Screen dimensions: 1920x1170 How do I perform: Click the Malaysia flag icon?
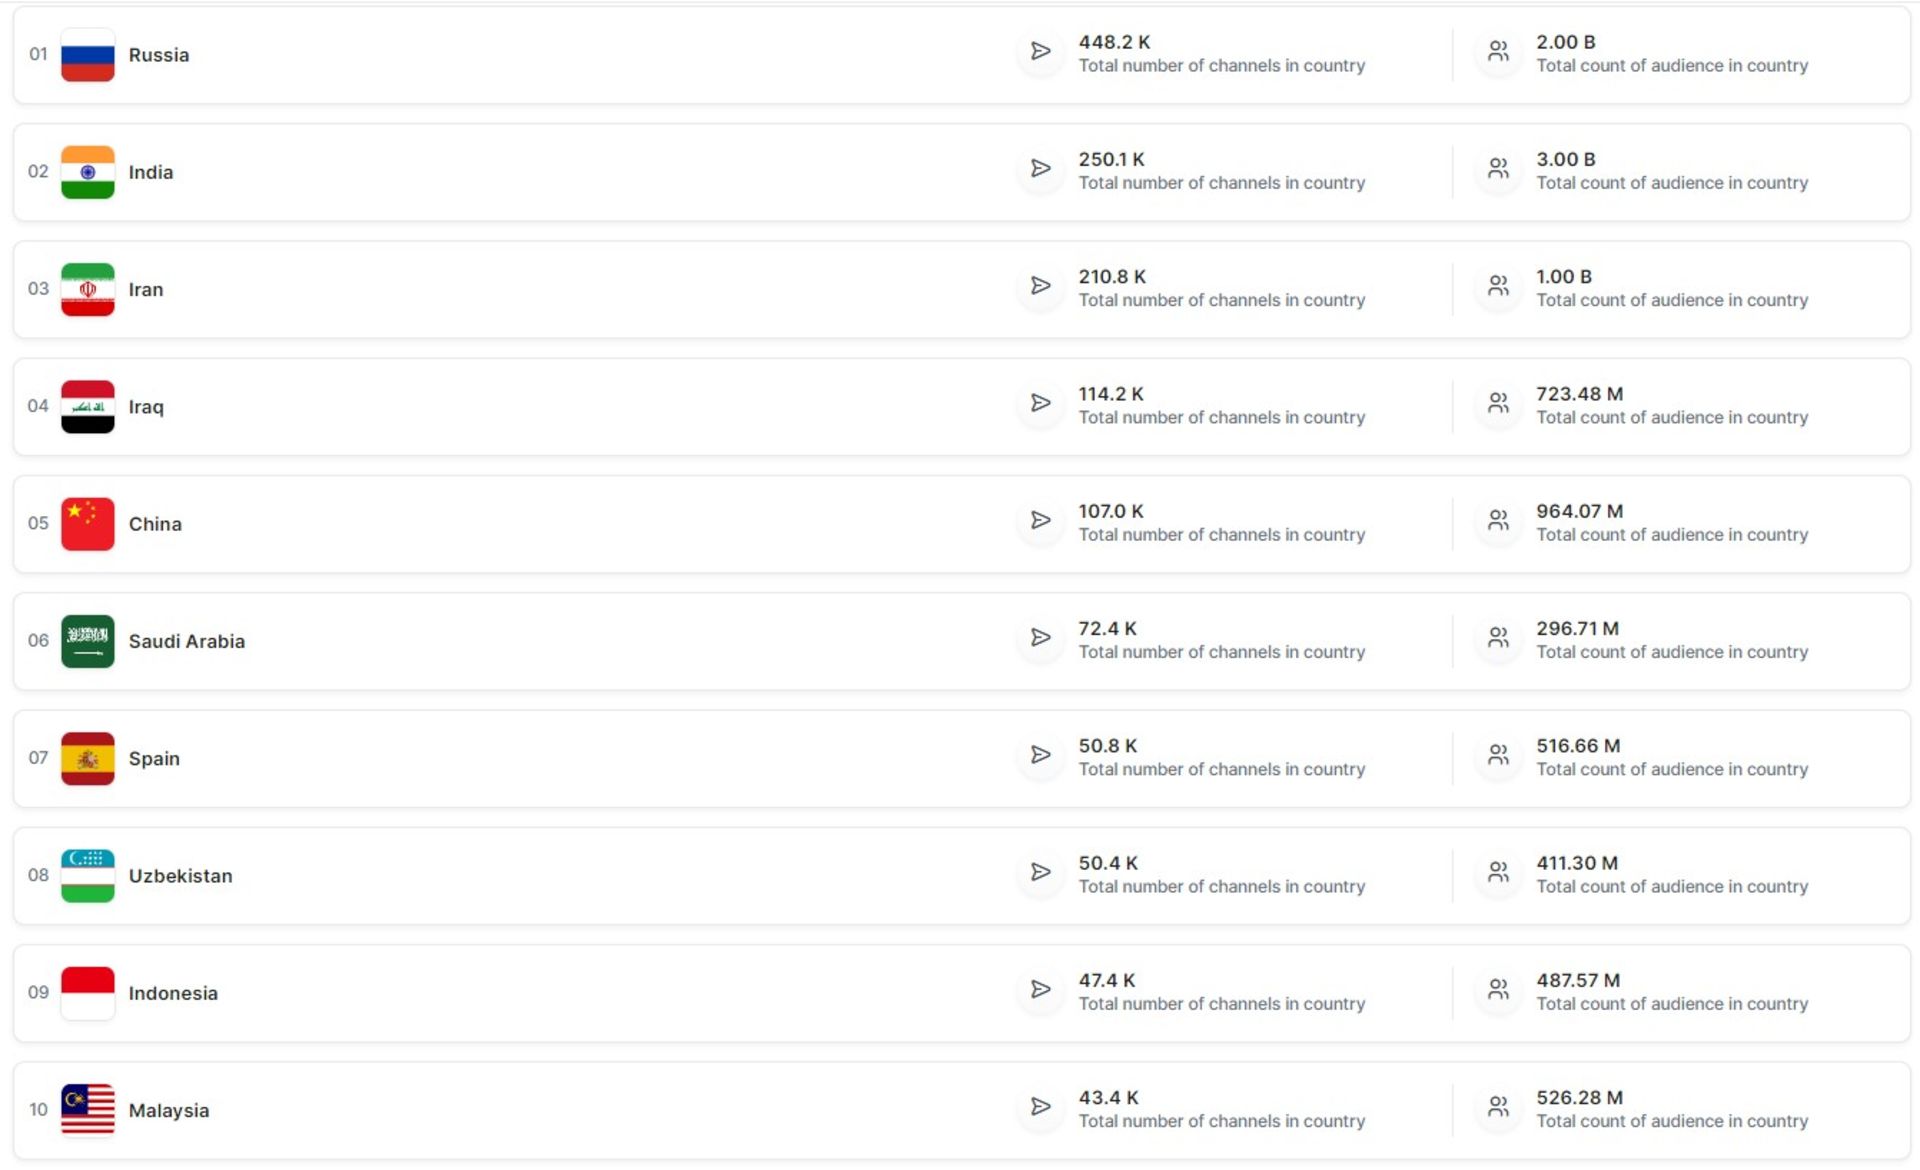(88, 1110)
